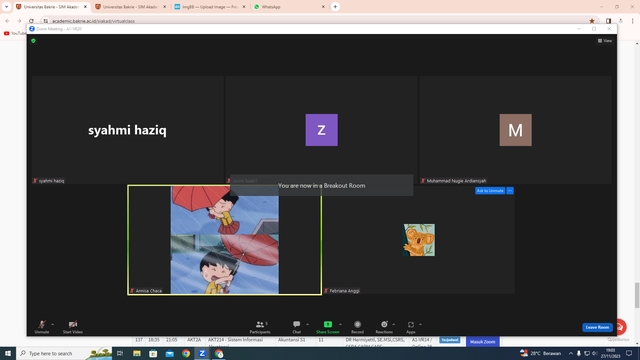Close the ImgBB browser tab
640x360 pixels.
244,7
